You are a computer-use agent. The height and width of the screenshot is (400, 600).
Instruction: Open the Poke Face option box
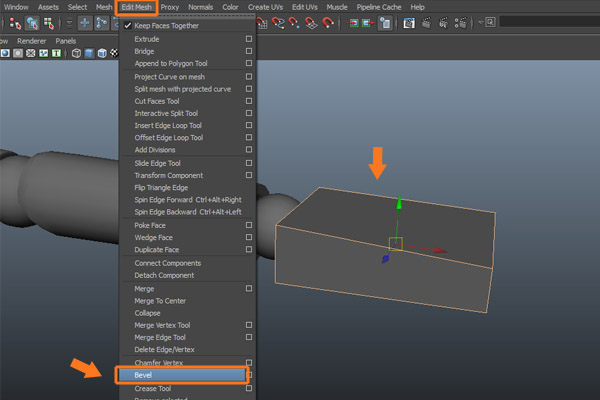click(x=249, y=226)
